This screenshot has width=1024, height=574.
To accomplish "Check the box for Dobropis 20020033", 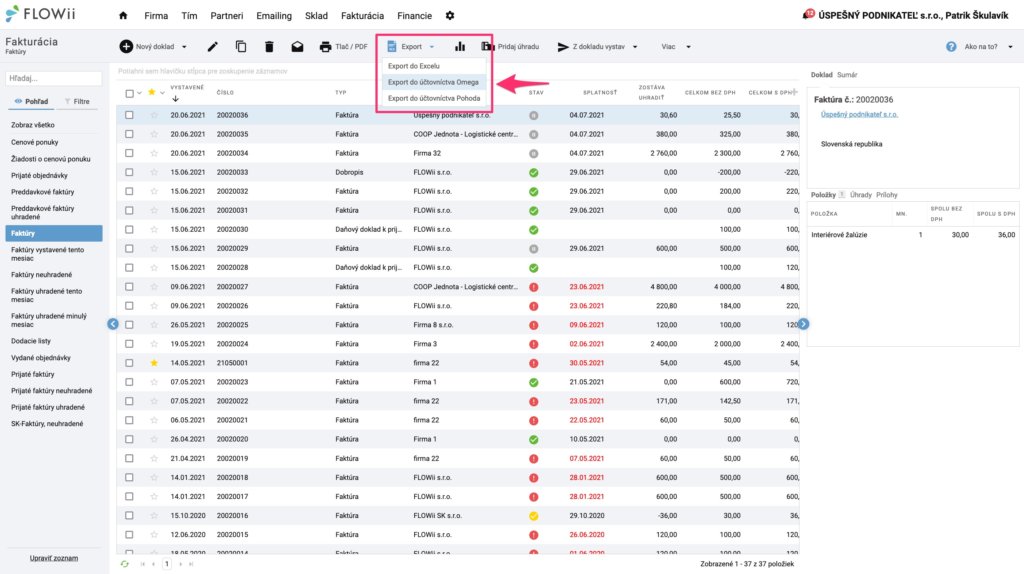I will coord(129,172).
